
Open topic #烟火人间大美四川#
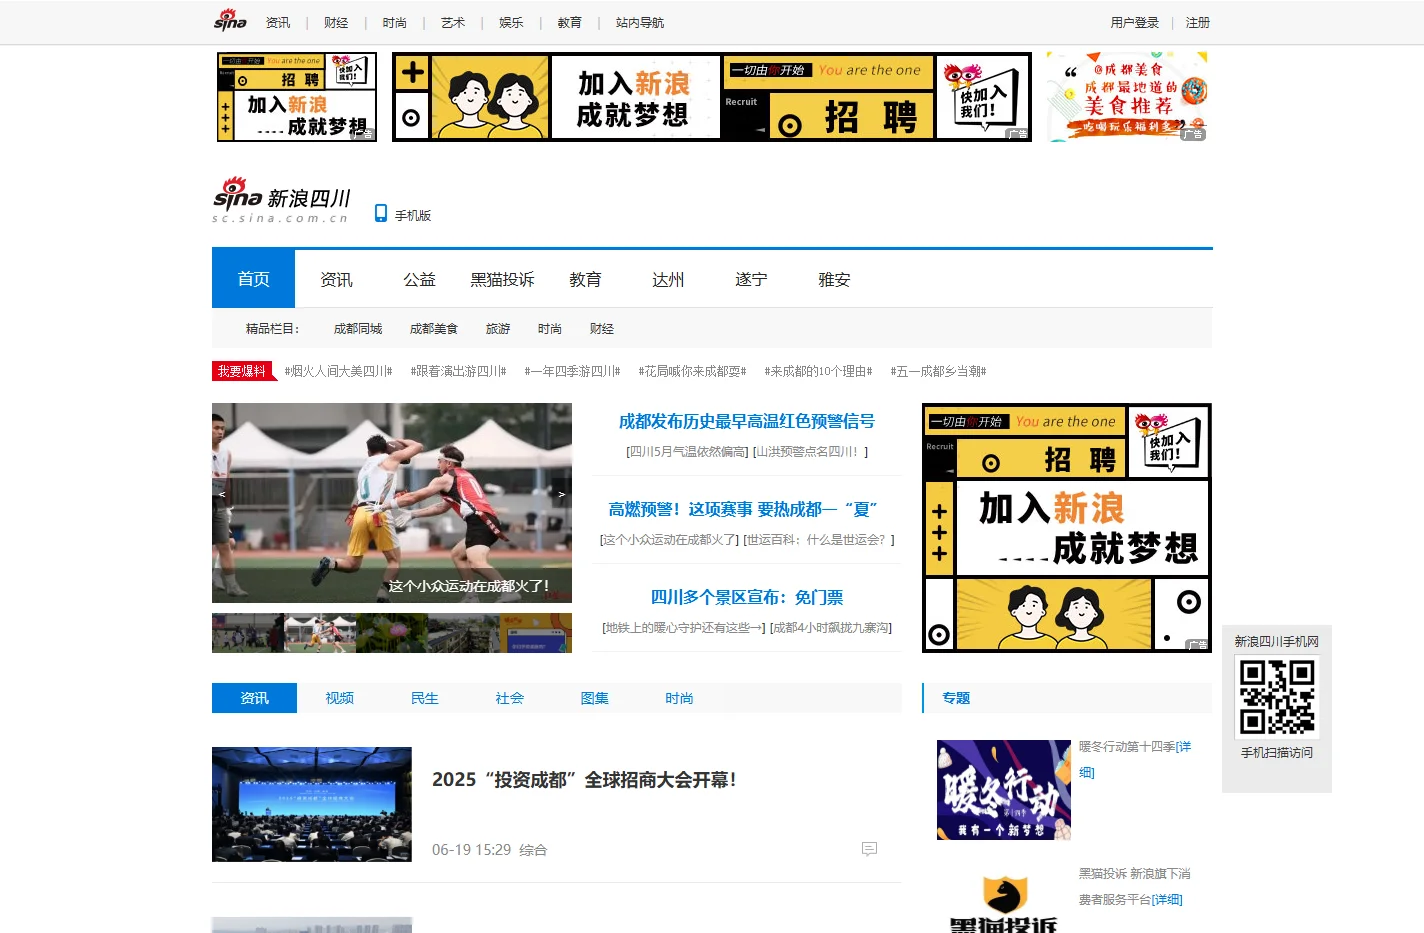(338, 371)
